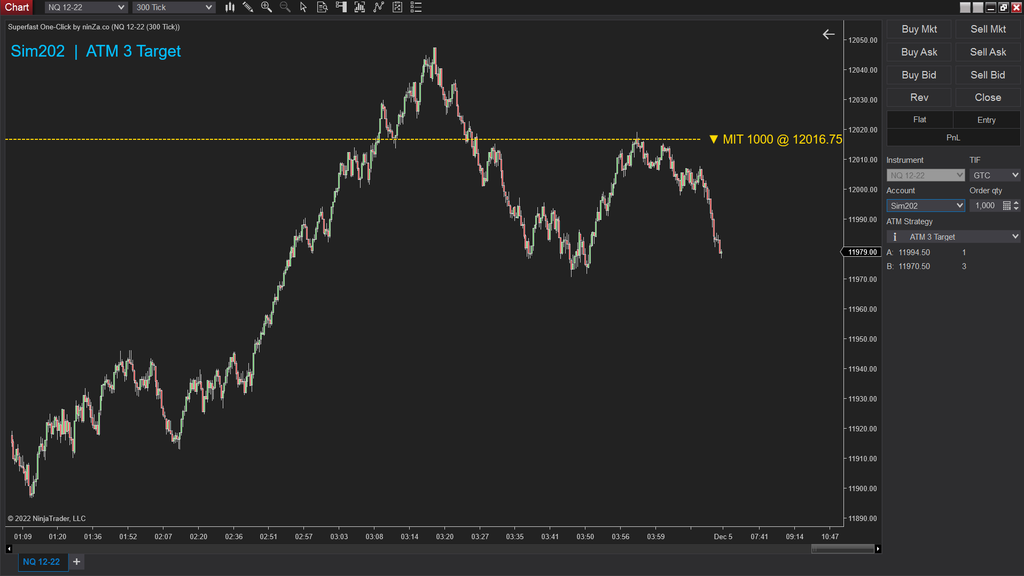Click the order quantity calculator icon
Viewport: 1024px width, 576px height.
[x=1006, y=205]
